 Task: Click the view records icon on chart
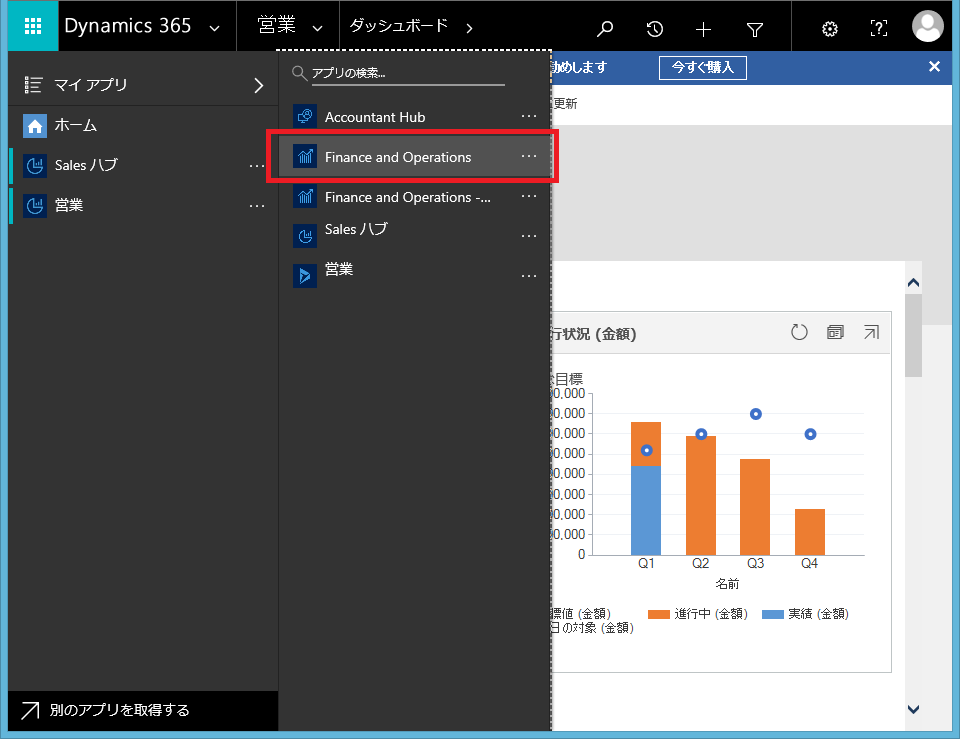tap(835, 332)
